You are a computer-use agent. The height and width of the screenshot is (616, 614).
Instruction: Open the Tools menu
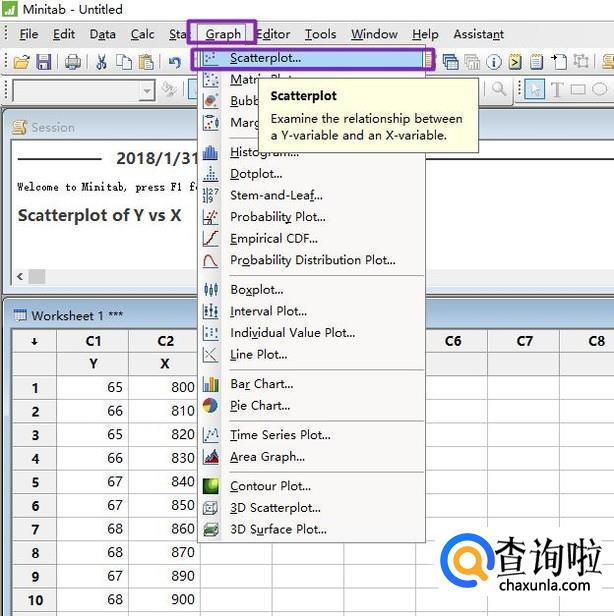[x=320, y=34]
